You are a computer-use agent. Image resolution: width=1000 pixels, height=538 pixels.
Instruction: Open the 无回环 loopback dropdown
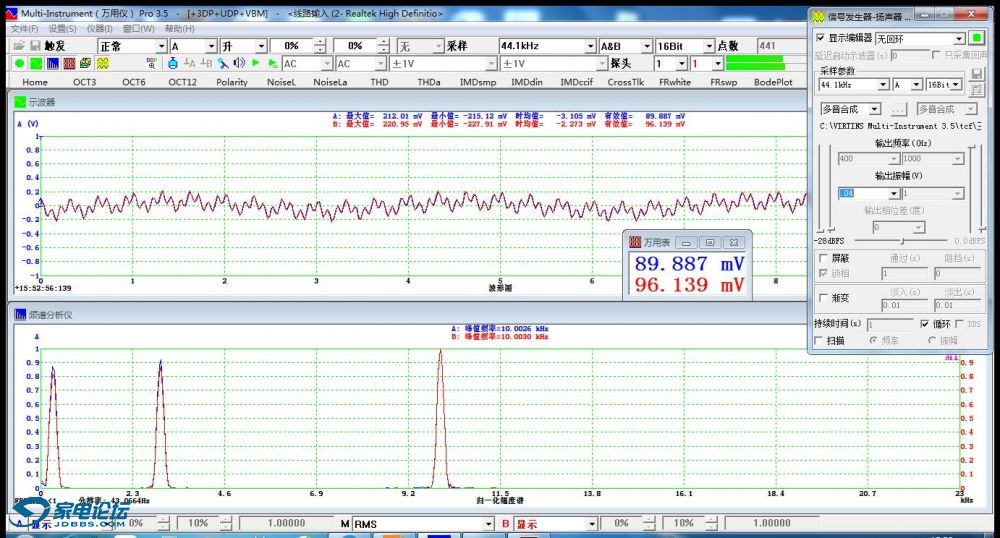click(x=959, y=38)
